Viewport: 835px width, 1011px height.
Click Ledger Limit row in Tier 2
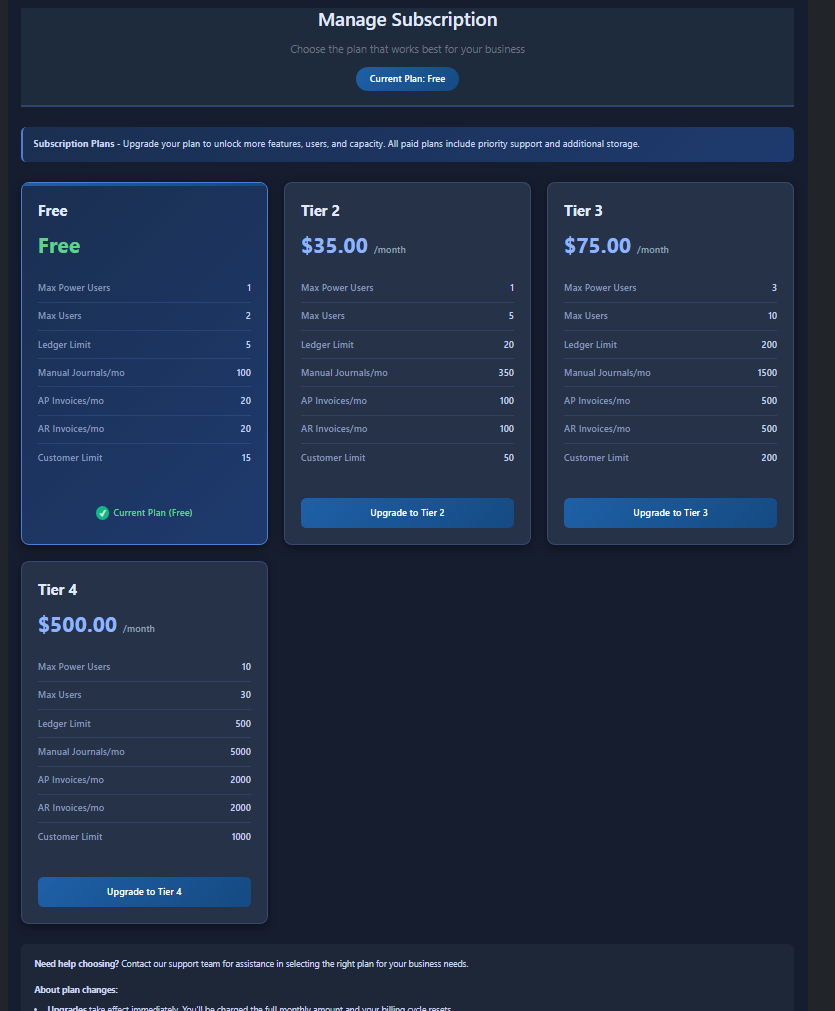click(408, 345)
